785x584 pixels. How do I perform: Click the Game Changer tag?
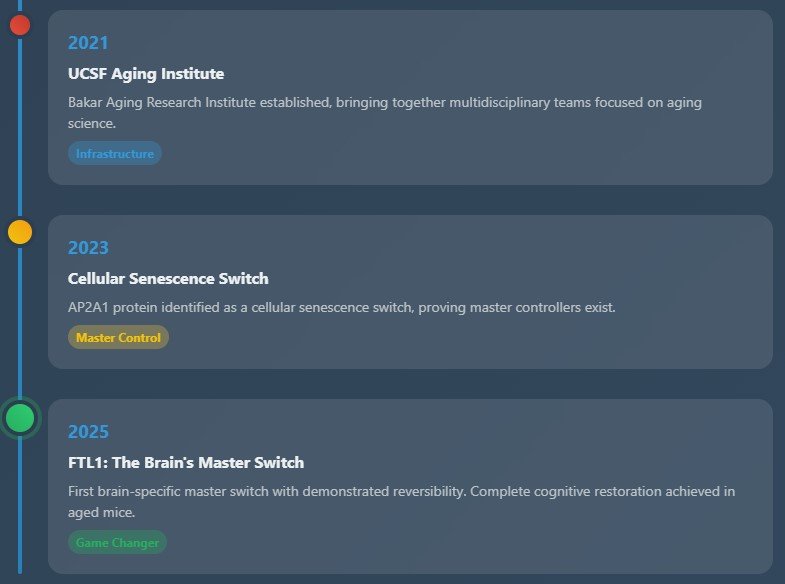[117, 543]
